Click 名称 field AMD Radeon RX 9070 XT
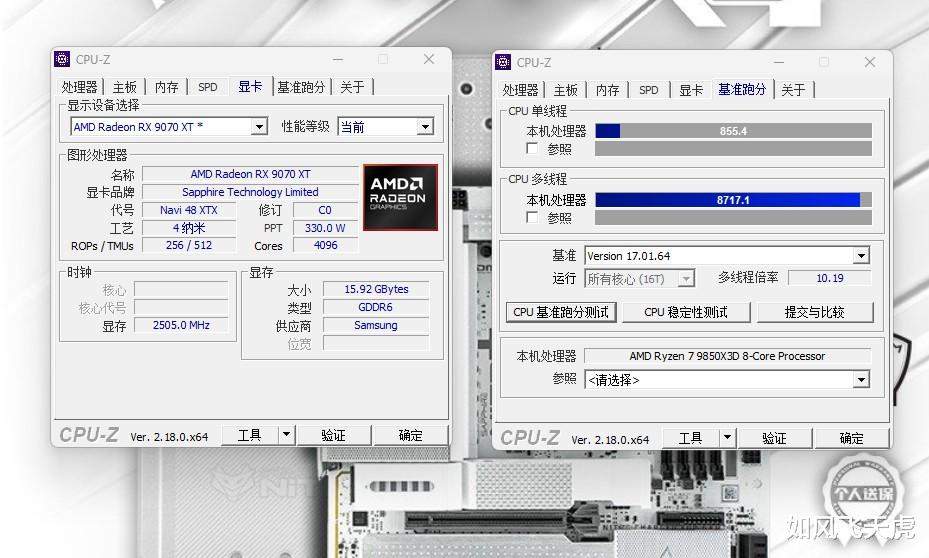929x558 pixels. (250, 174)
